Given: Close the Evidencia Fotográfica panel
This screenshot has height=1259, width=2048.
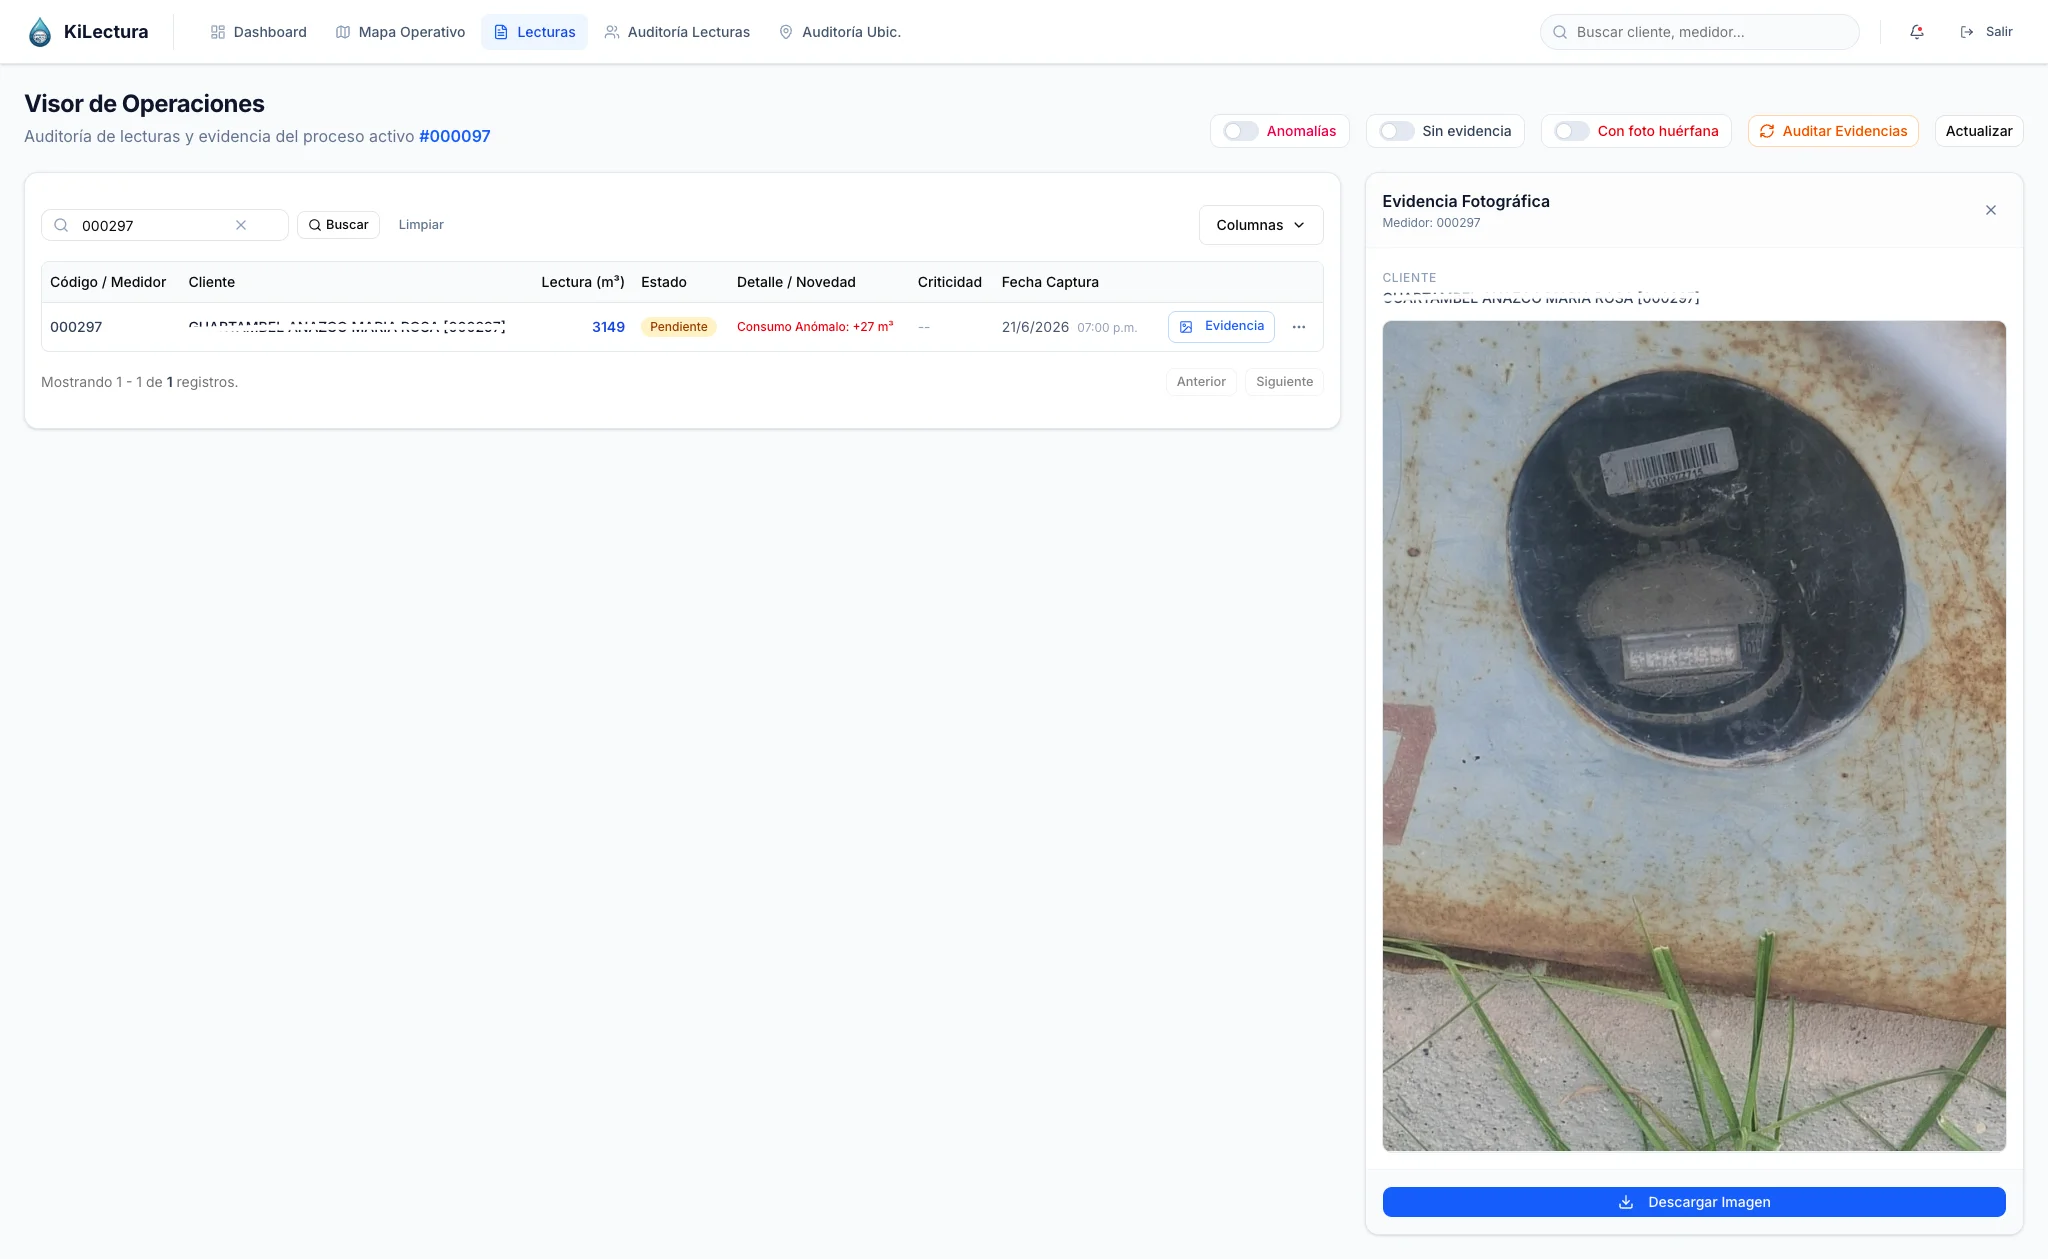Looking at the screenshot, I should 1991,210.
